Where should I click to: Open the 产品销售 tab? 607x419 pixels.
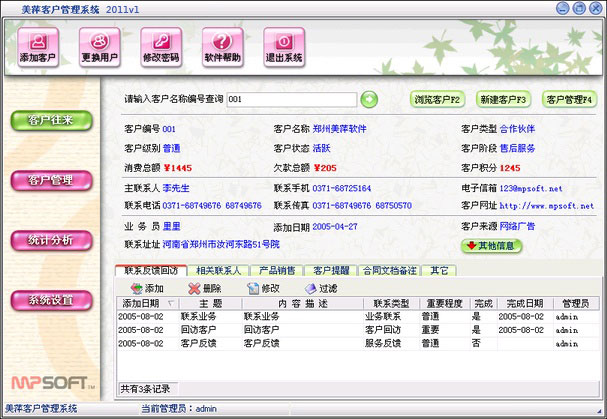point(276,271)
